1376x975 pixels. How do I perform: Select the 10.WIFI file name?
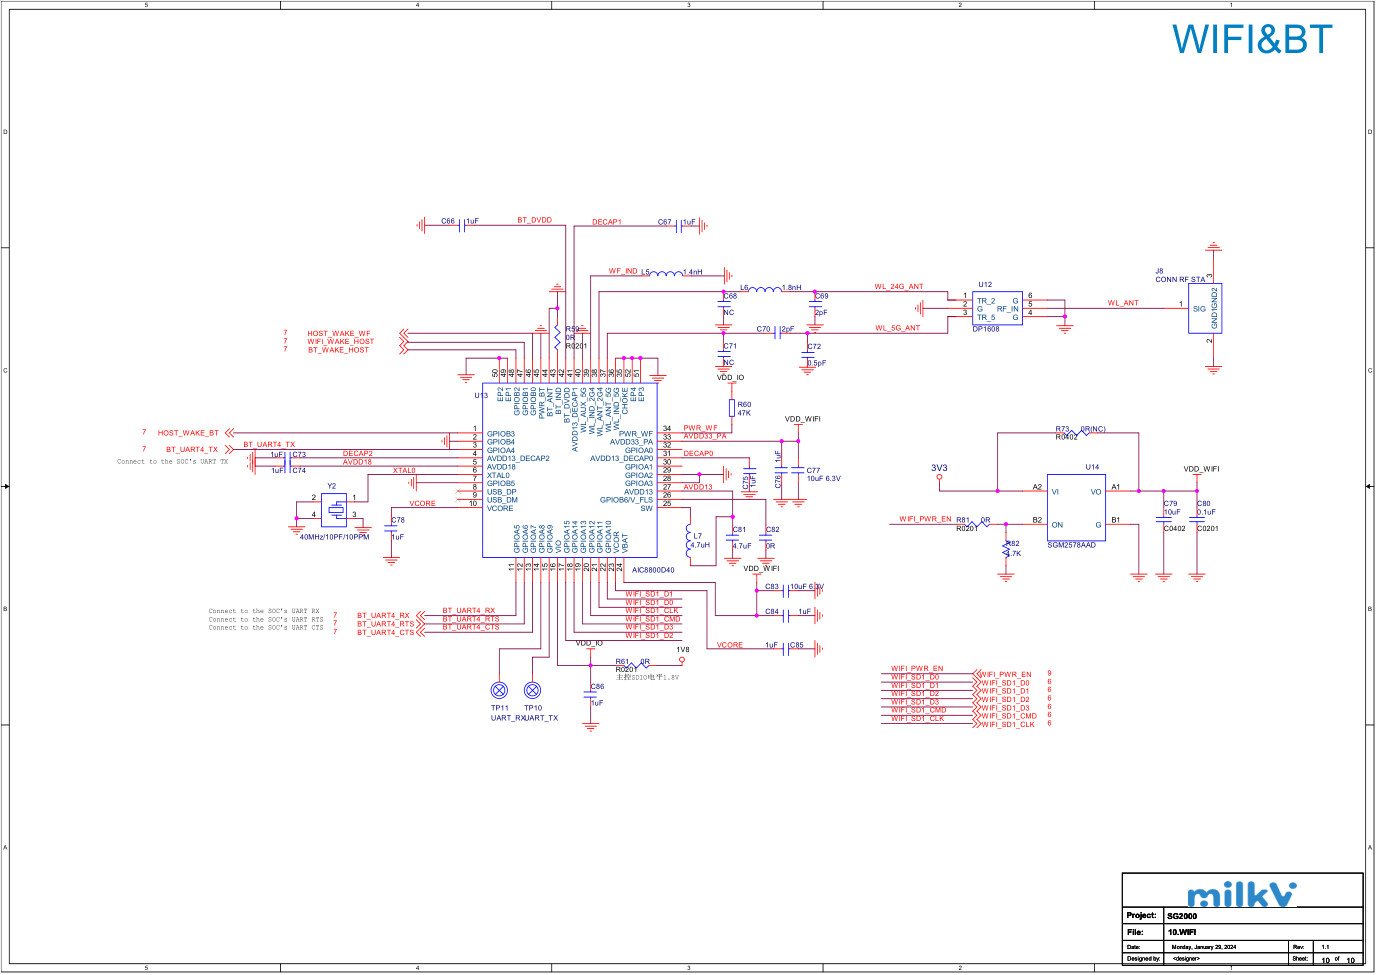tap(1182, 932)
